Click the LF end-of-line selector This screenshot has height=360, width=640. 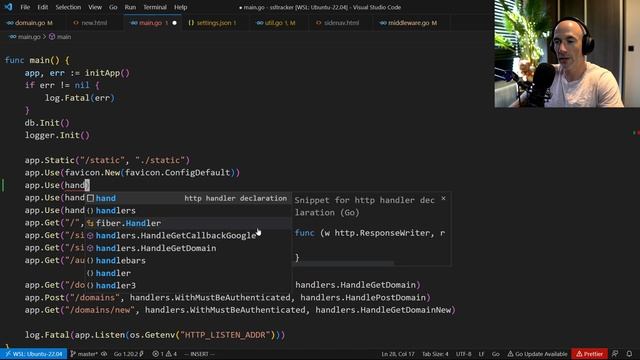481,354
